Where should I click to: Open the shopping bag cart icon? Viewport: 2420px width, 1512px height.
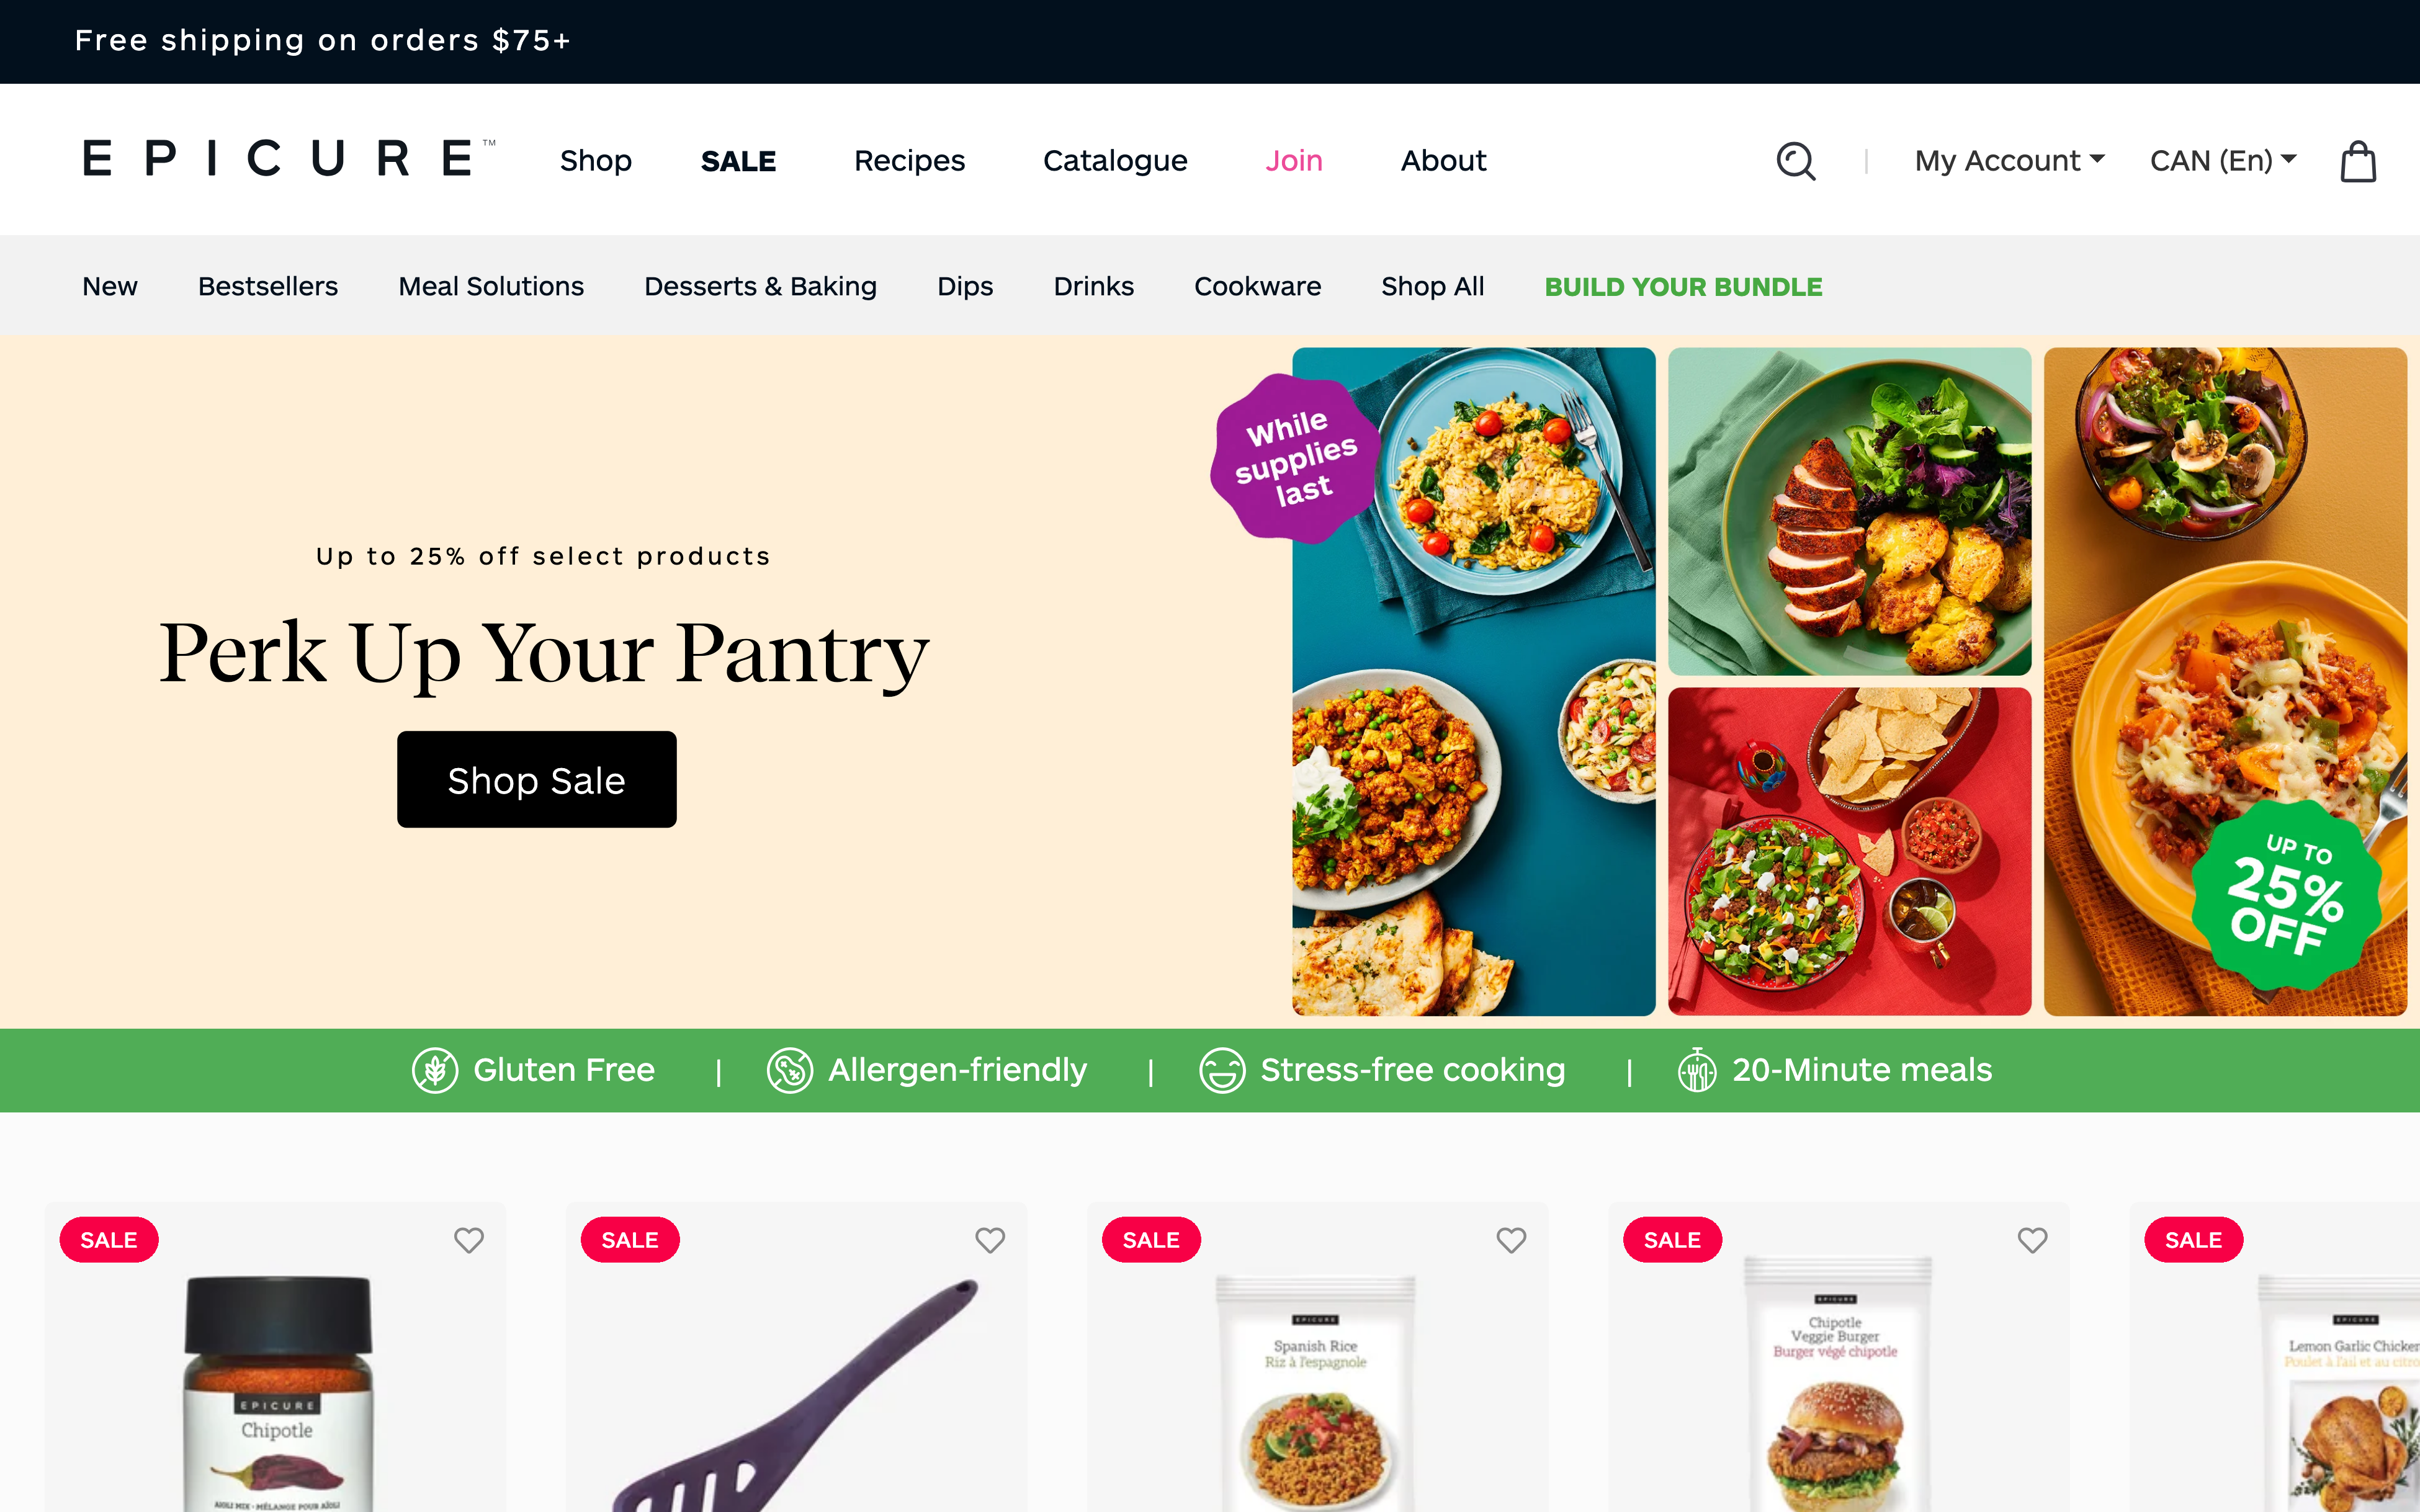[2358, 161]
